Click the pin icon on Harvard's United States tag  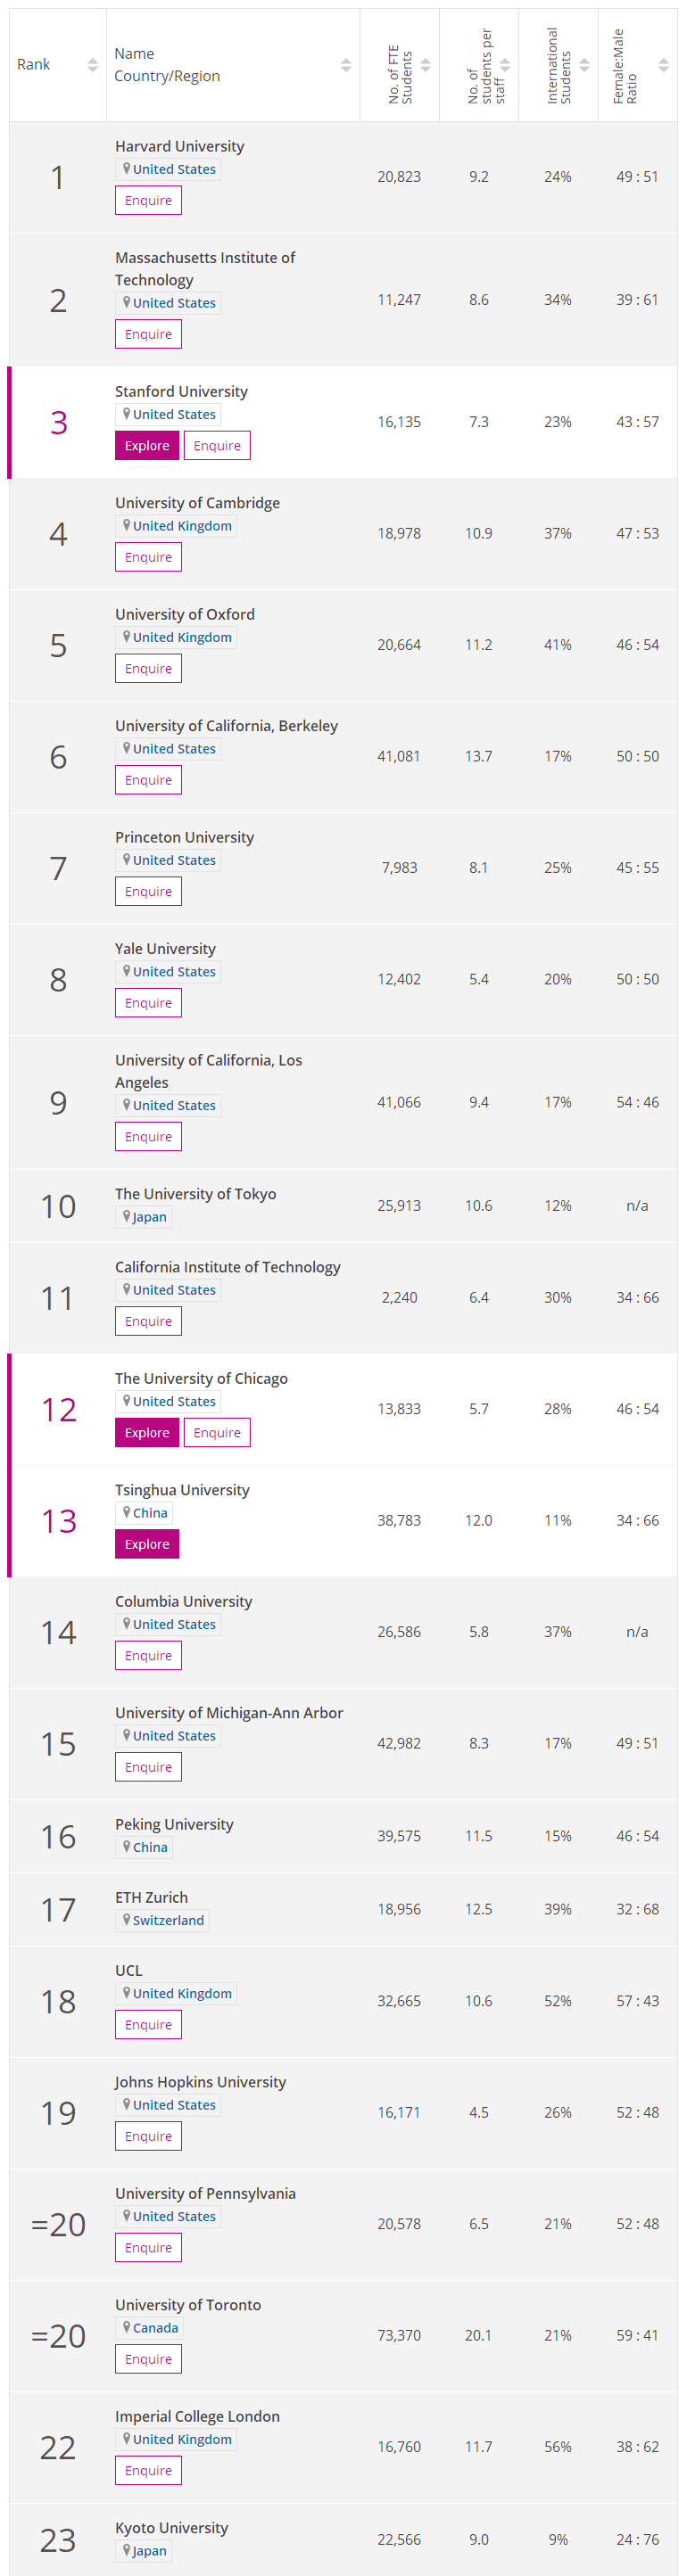coord(125,169)
